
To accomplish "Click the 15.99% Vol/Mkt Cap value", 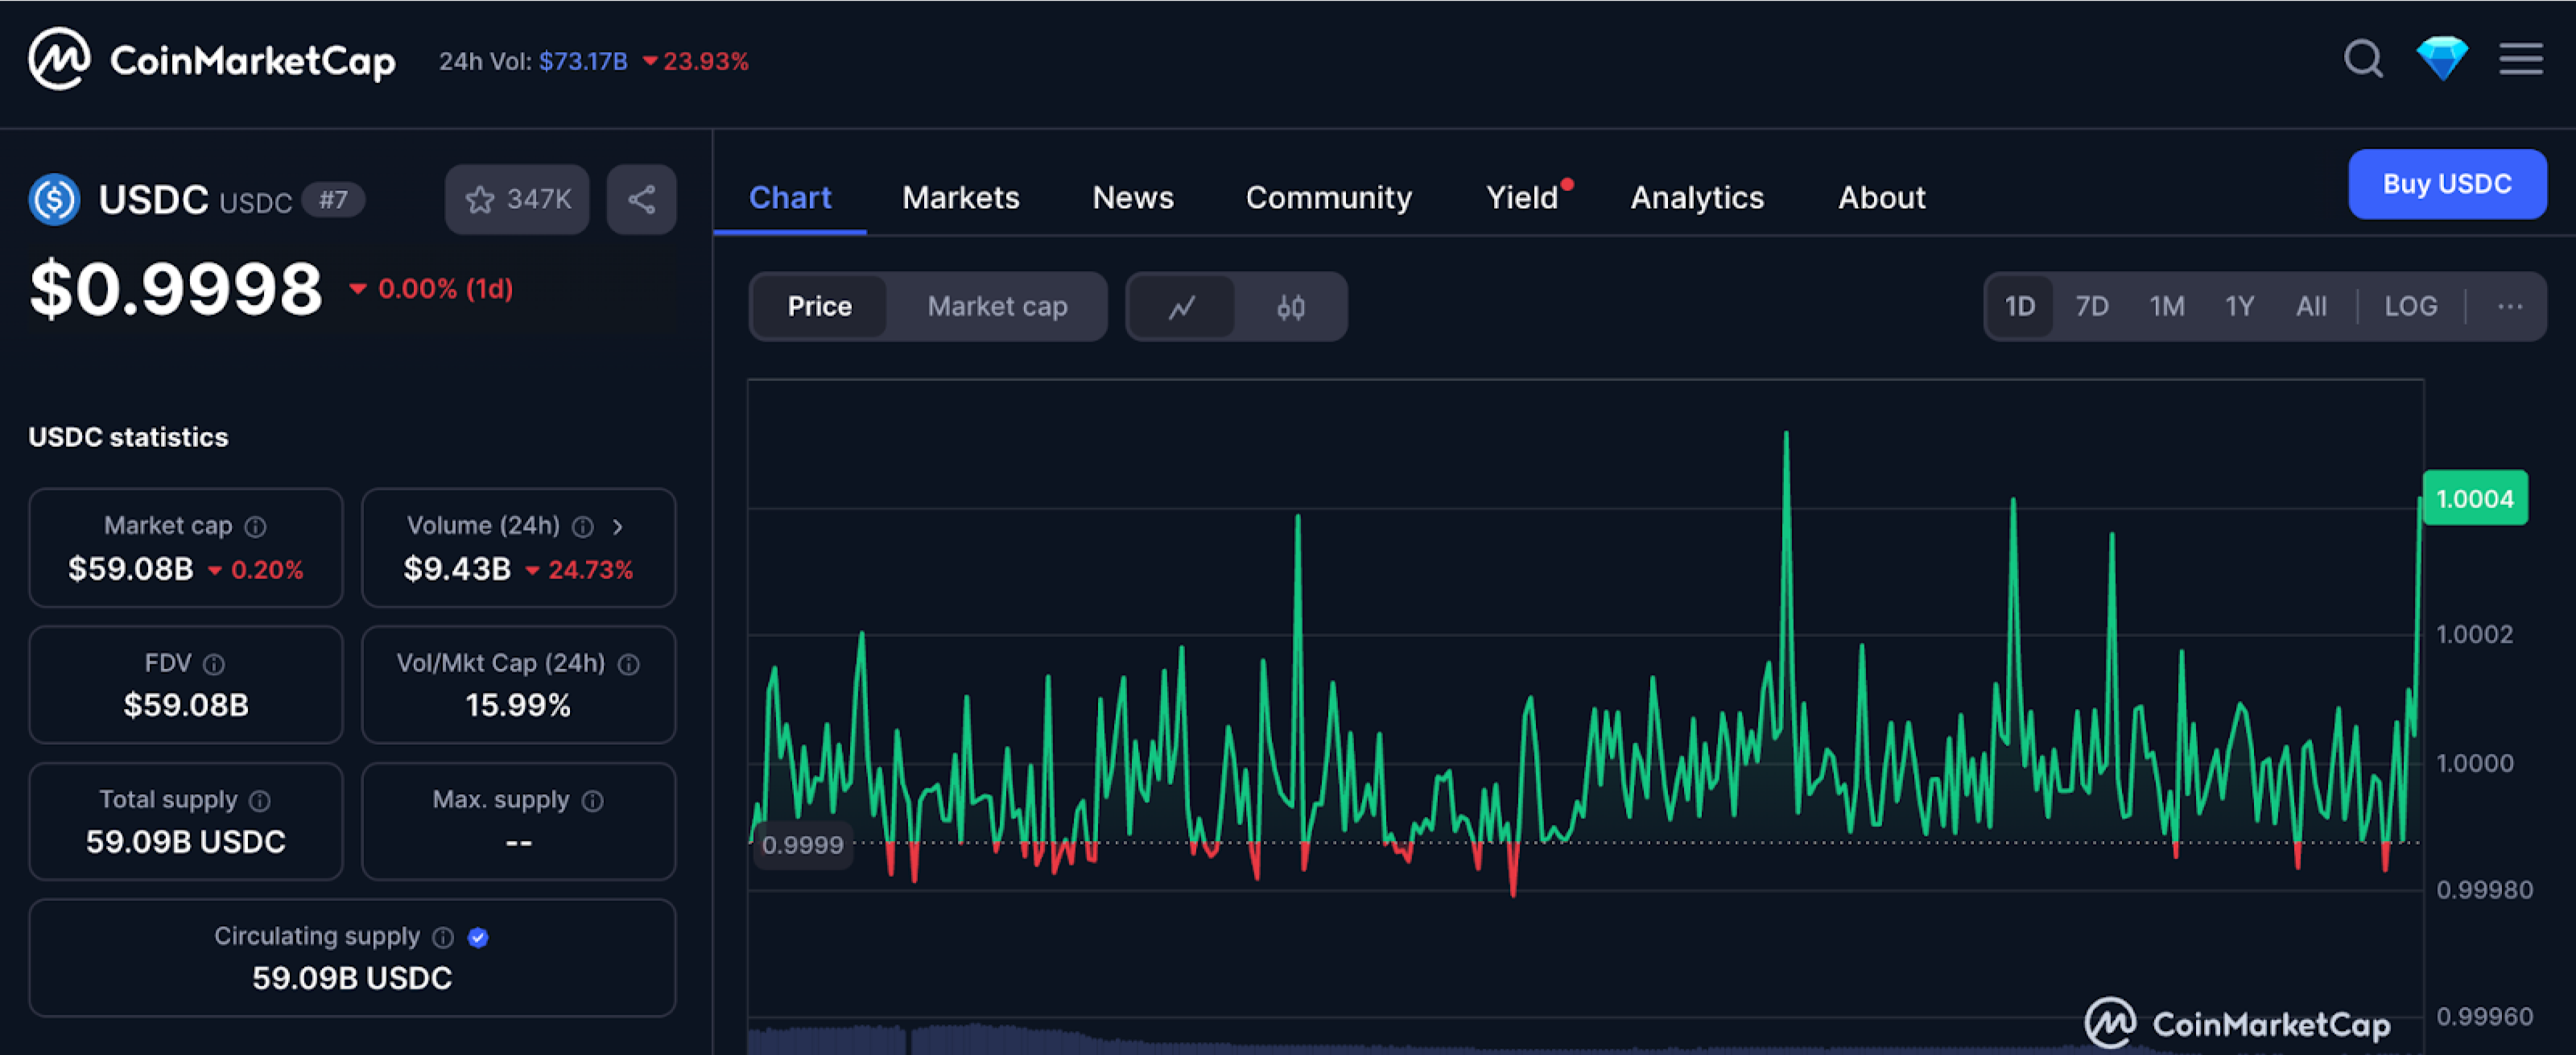I will coord(518,706).
